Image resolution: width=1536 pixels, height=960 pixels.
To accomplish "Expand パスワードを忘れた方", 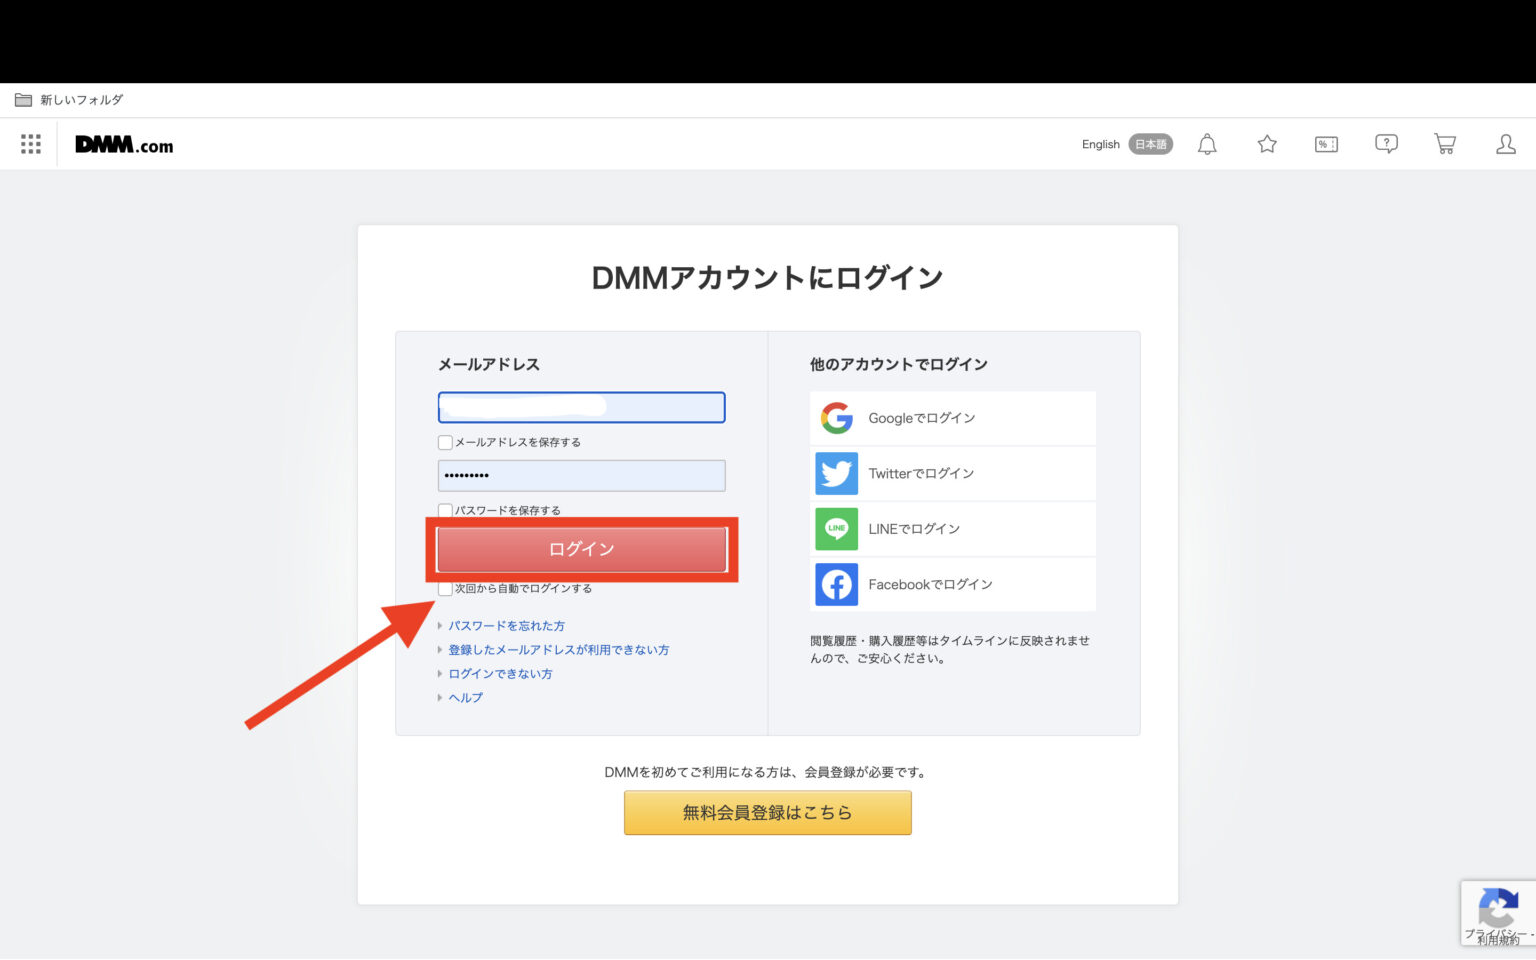I will point(507,625).
